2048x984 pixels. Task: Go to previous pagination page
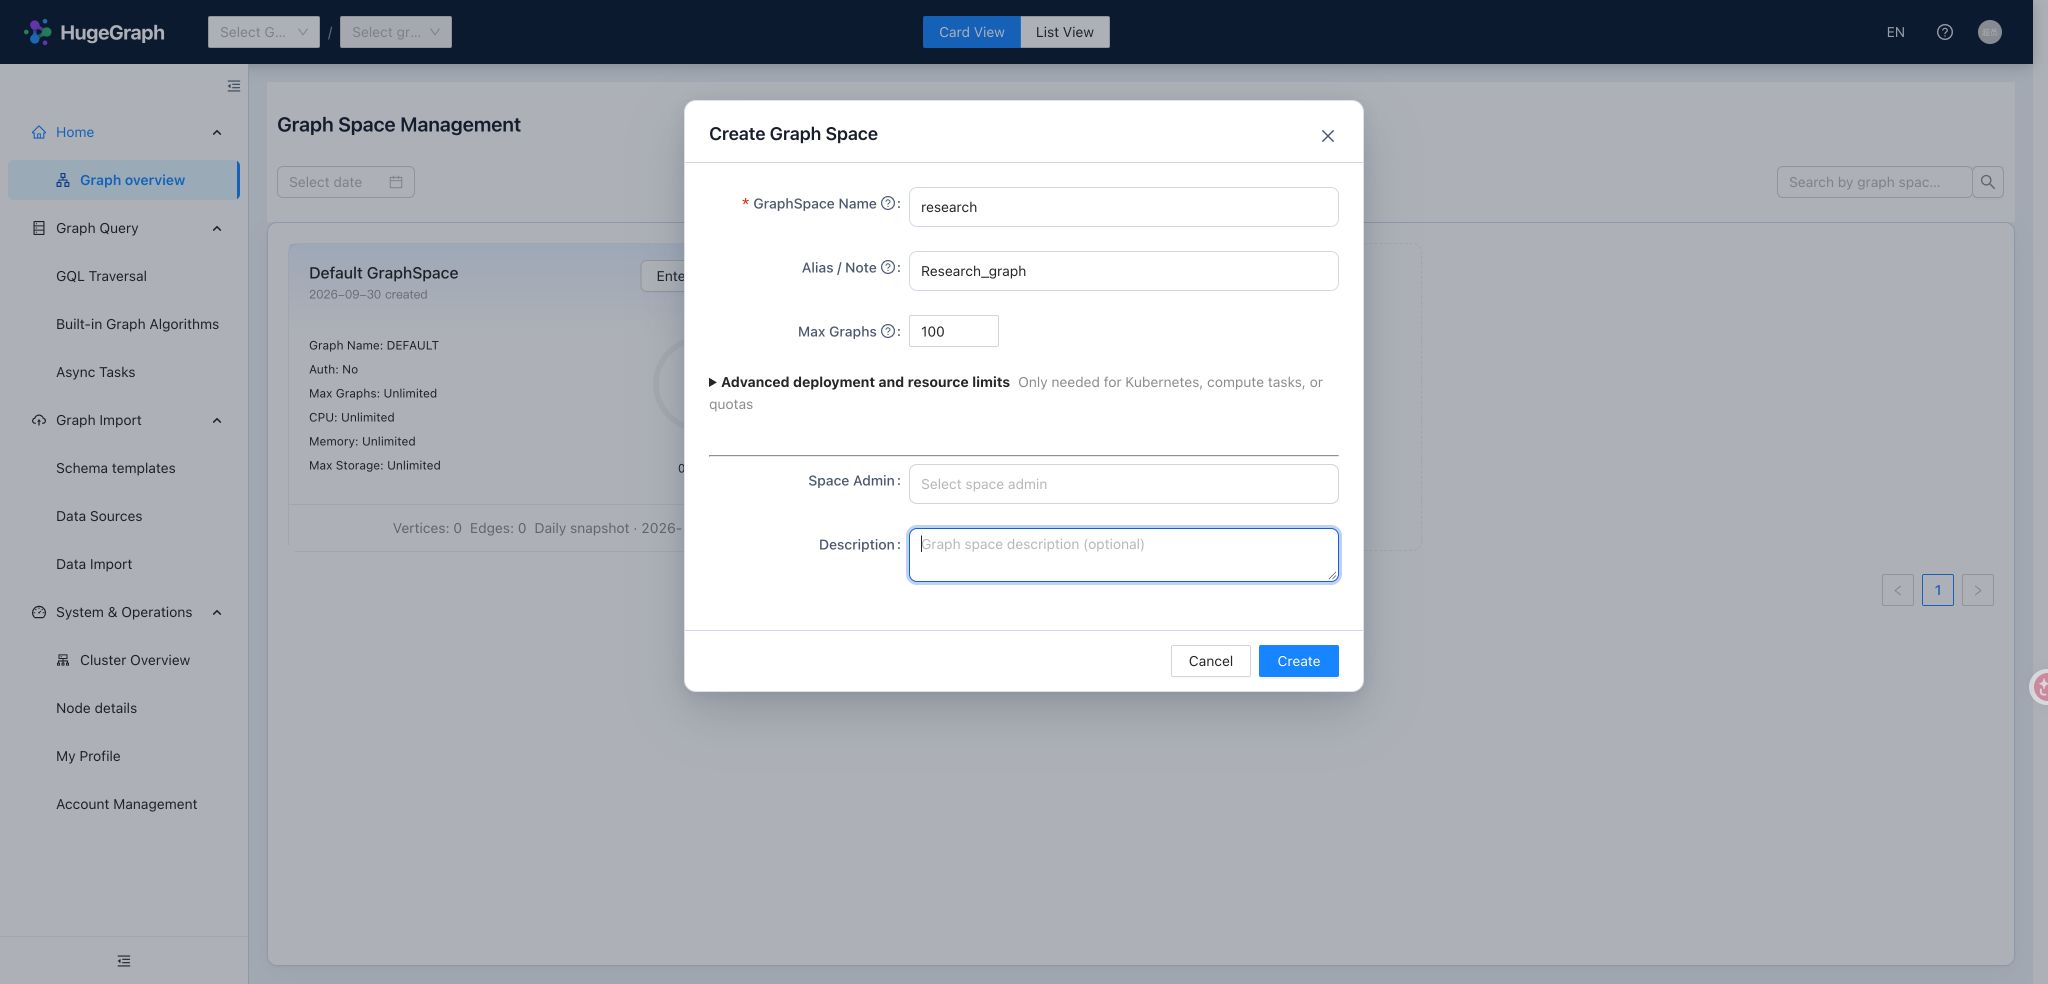point(1898,590)
